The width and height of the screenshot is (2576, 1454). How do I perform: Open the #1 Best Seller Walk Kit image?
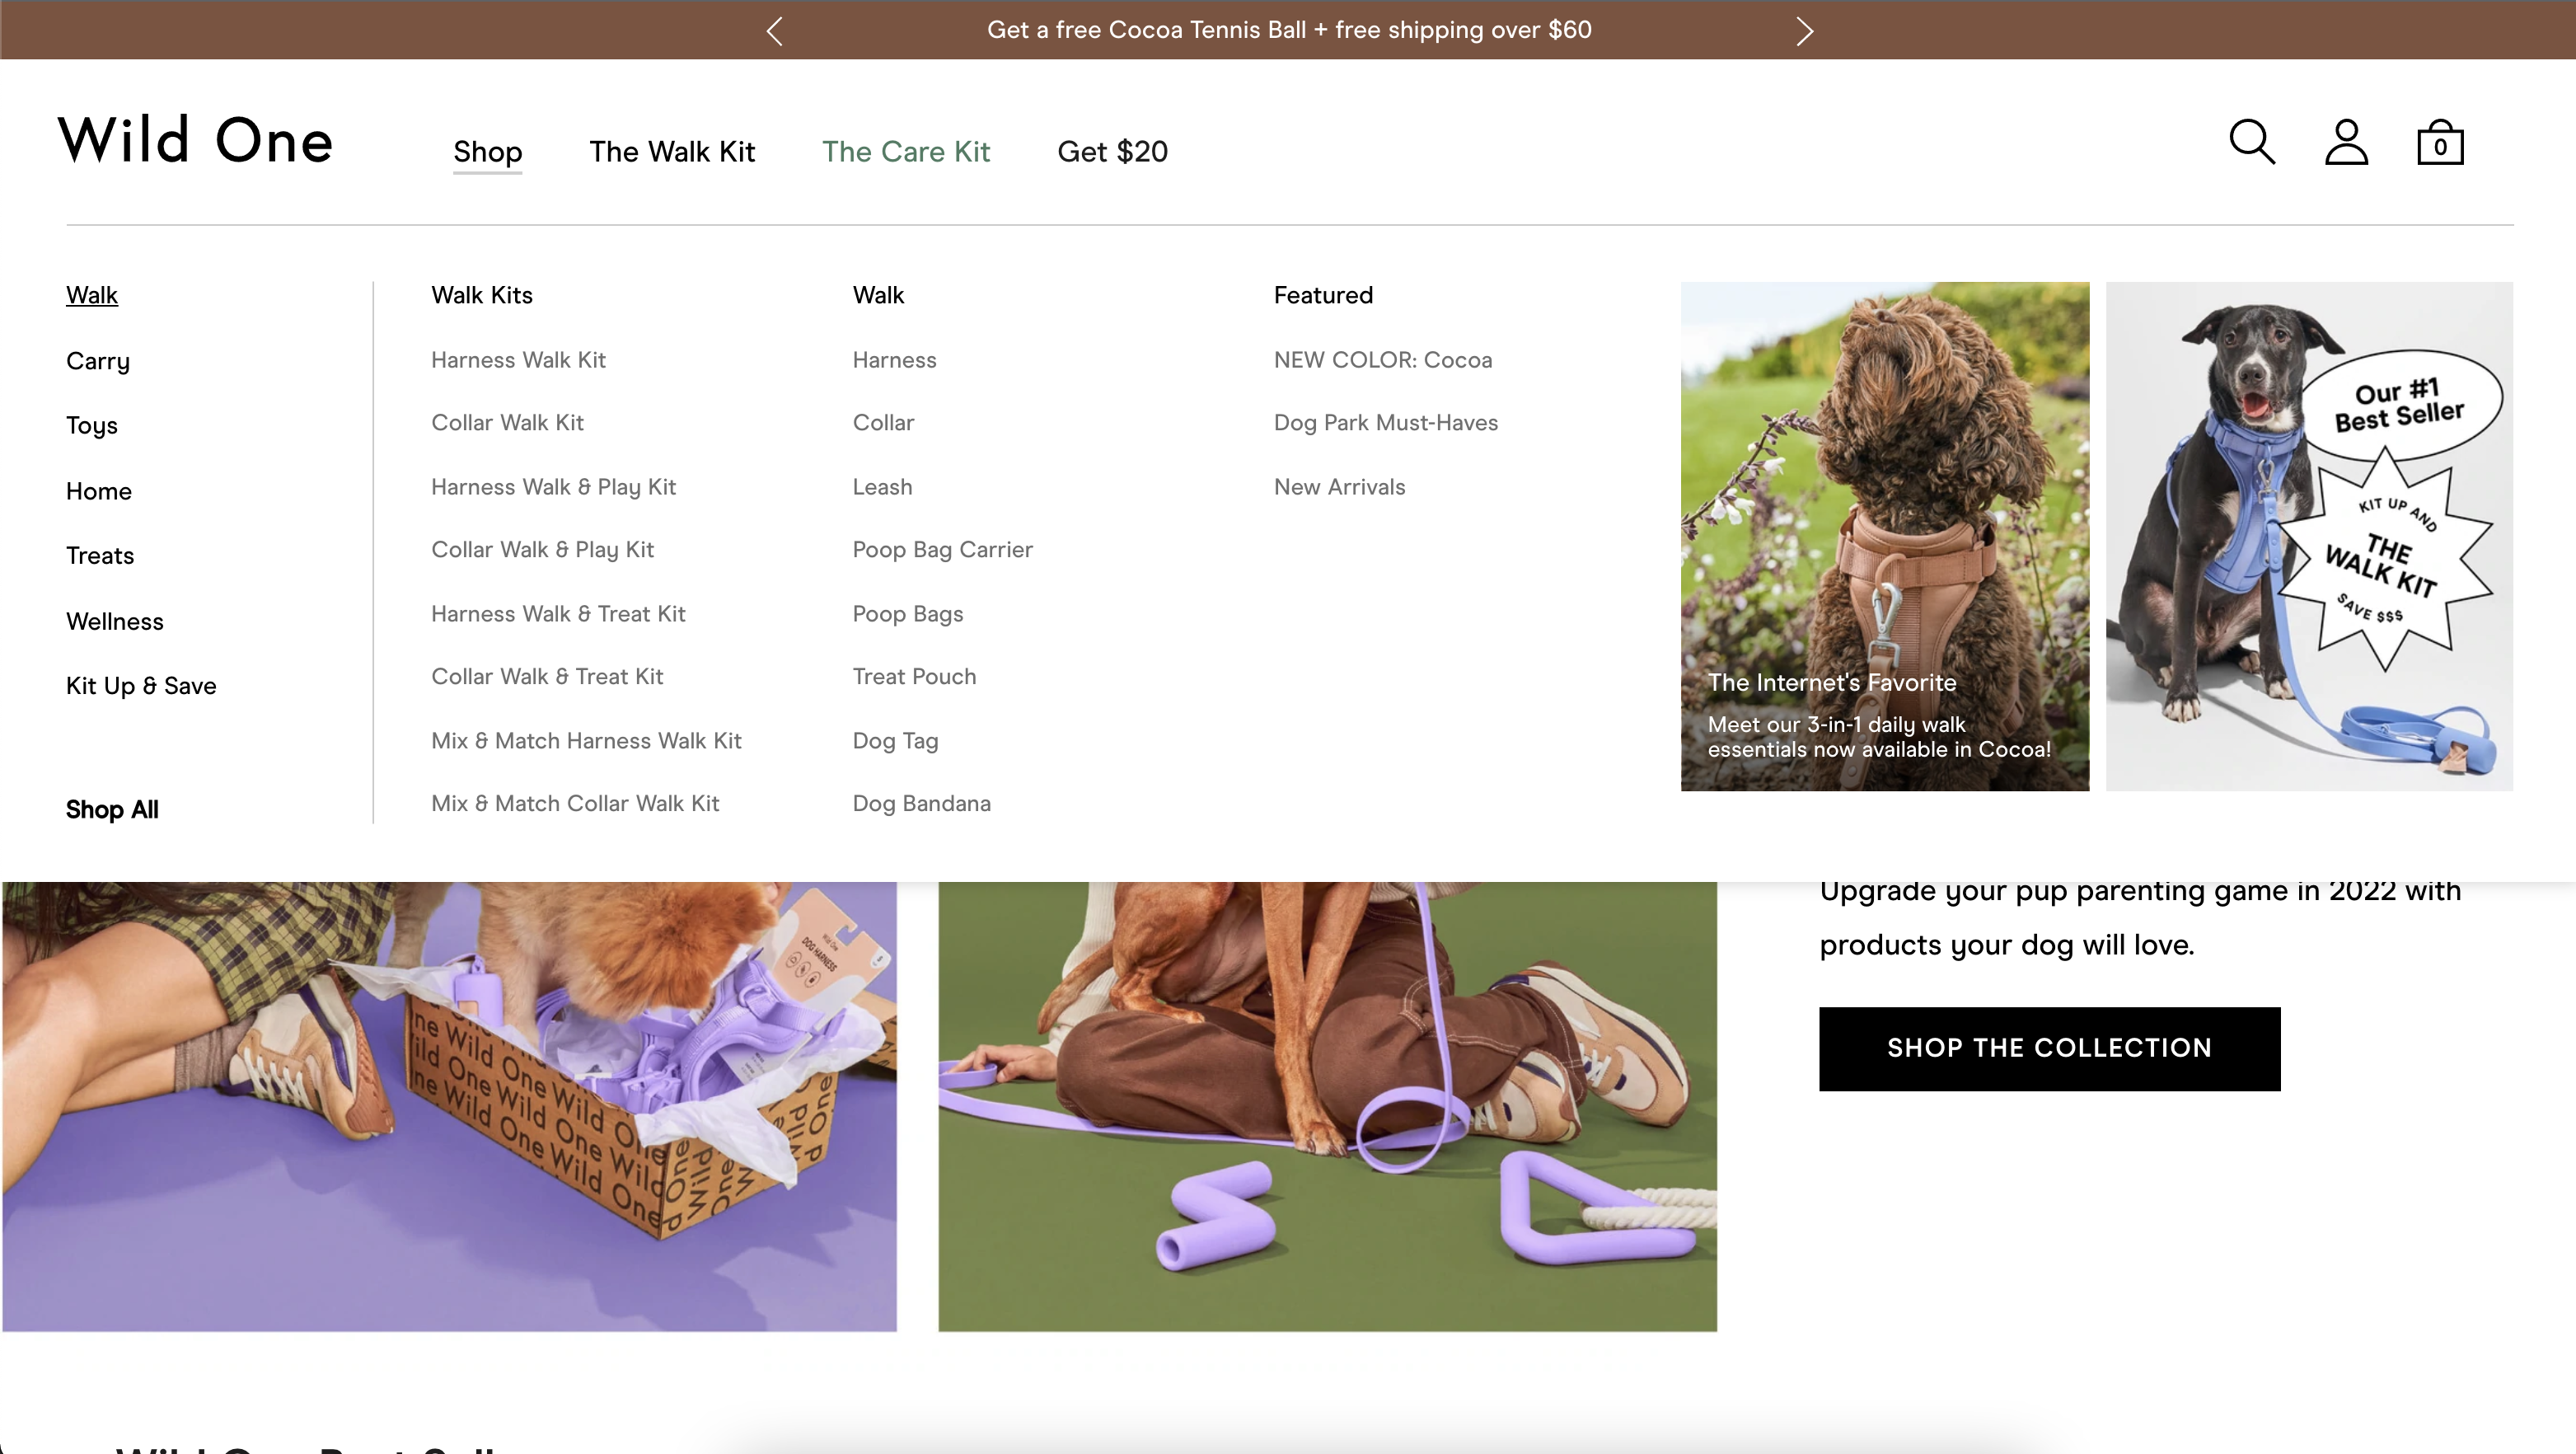[2309, 536]
